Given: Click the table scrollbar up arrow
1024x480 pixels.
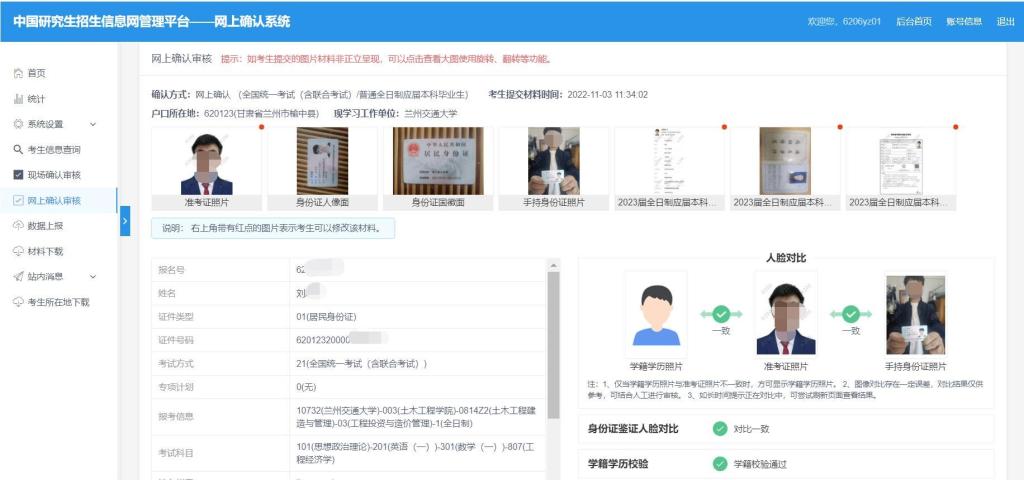Looking at the screenshot, I should [553, 265].
